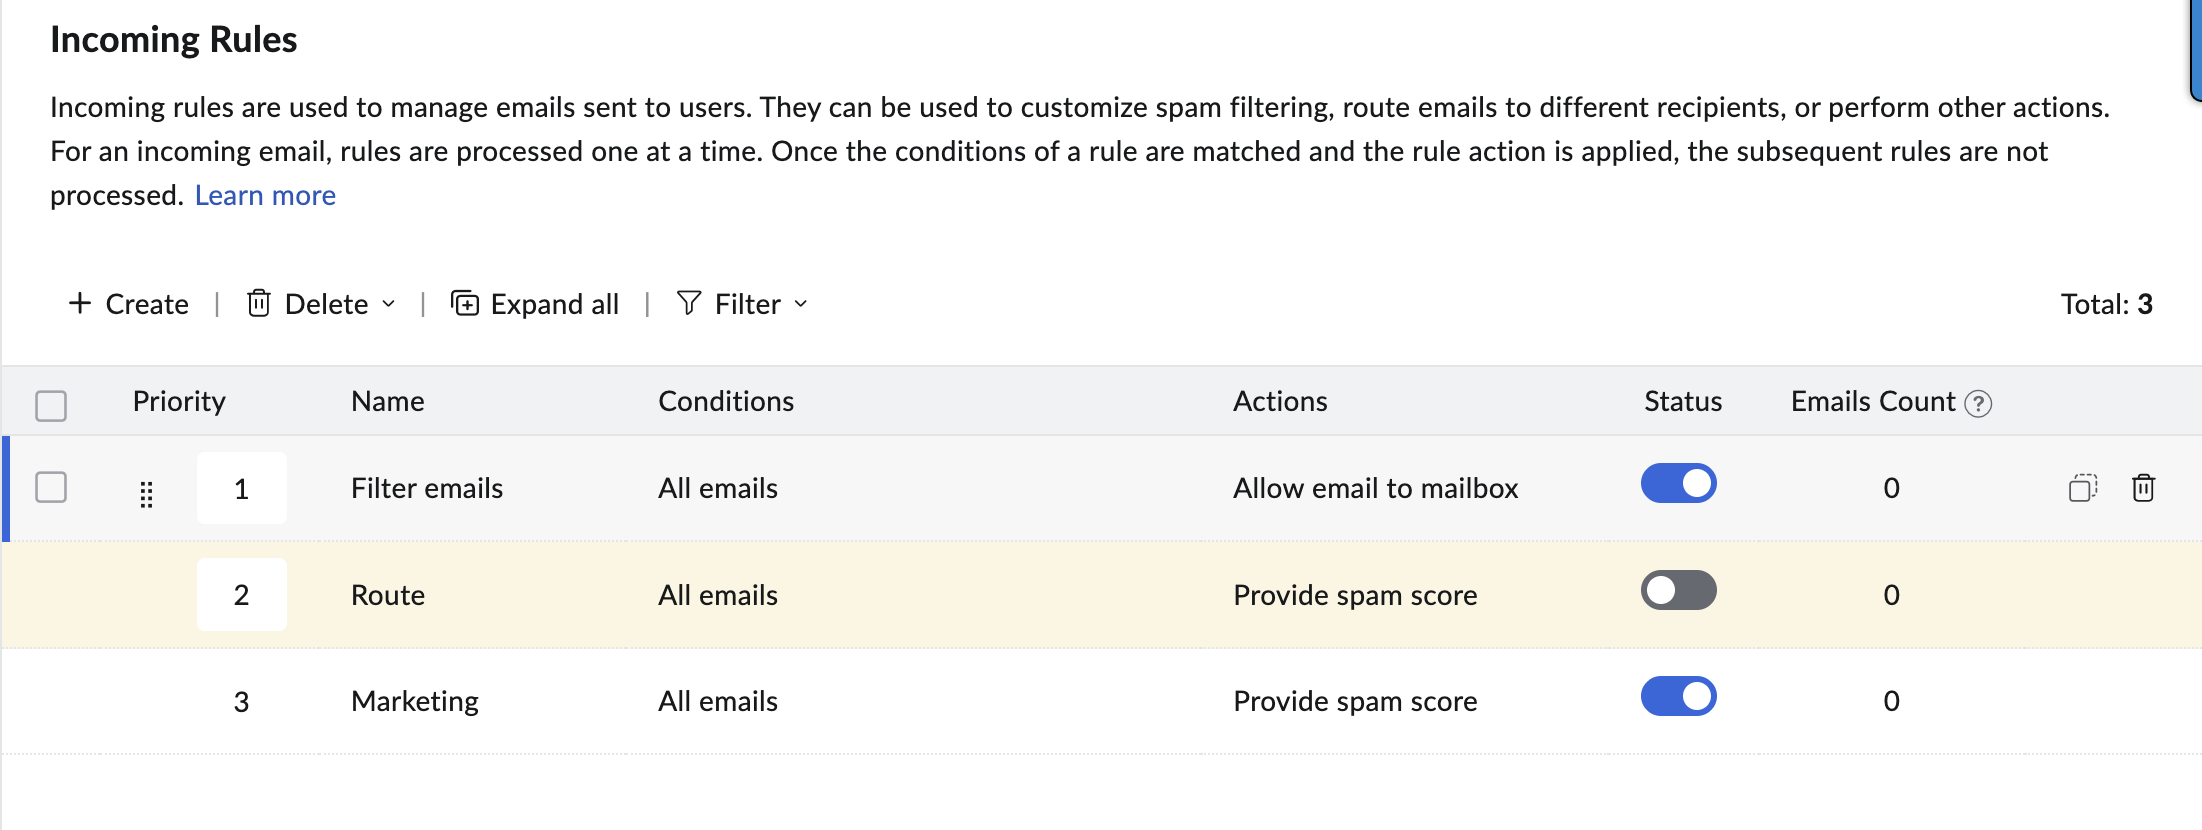
Task: Grab the drag handle on Filter emails row
Action: click(x=147, y=493)
